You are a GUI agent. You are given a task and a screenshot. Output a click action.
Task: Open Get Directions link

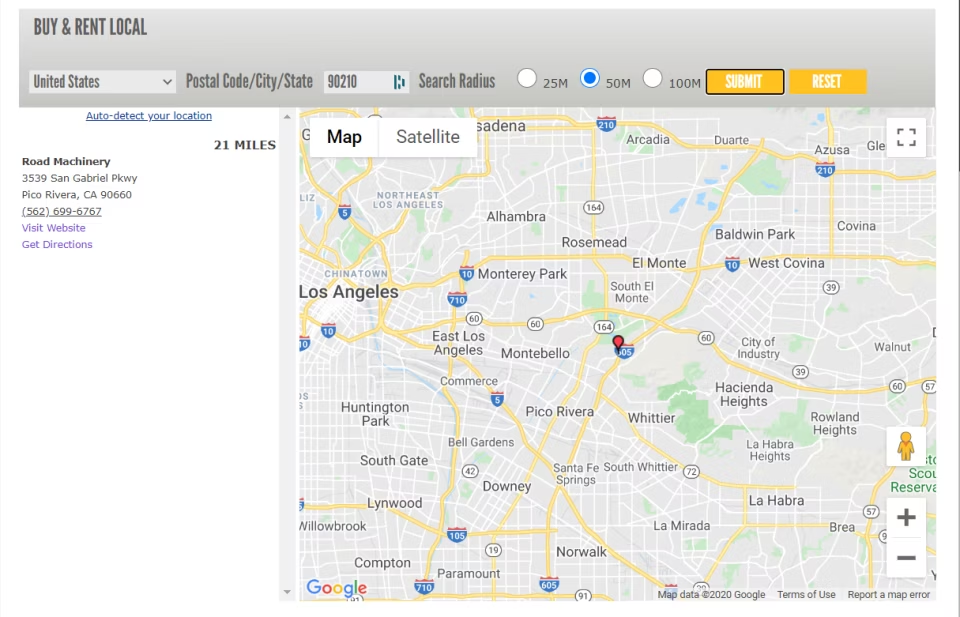tap(57, 244)
